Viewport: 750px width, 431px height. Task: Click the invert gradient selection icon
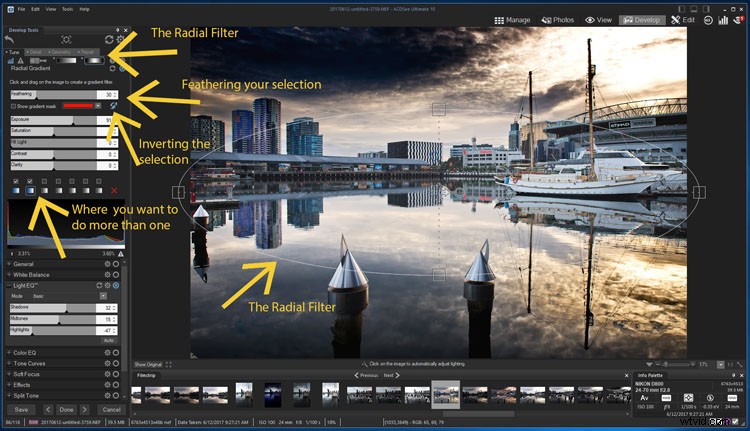point(113,105)
